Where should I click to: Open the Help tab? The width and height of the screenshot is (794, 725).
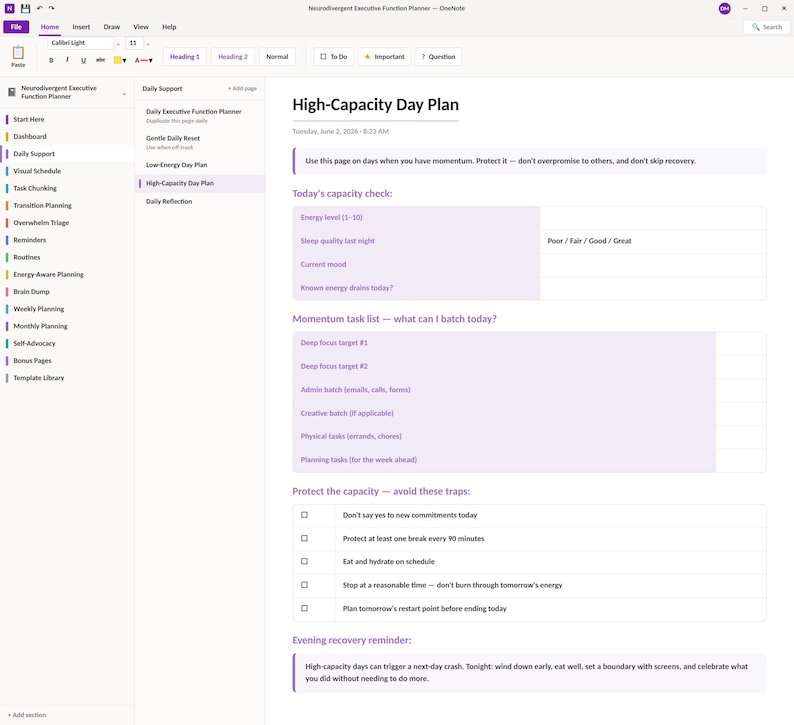(x=169, y=27)
